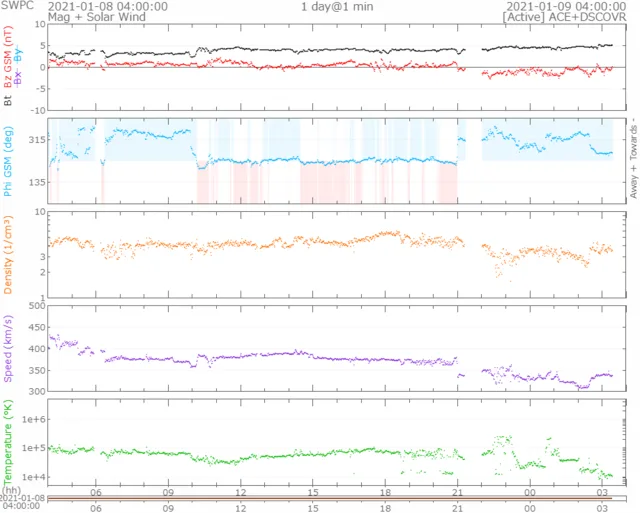
Task: Click the '135' tick on Phi axis
Action: click(36, 182)
